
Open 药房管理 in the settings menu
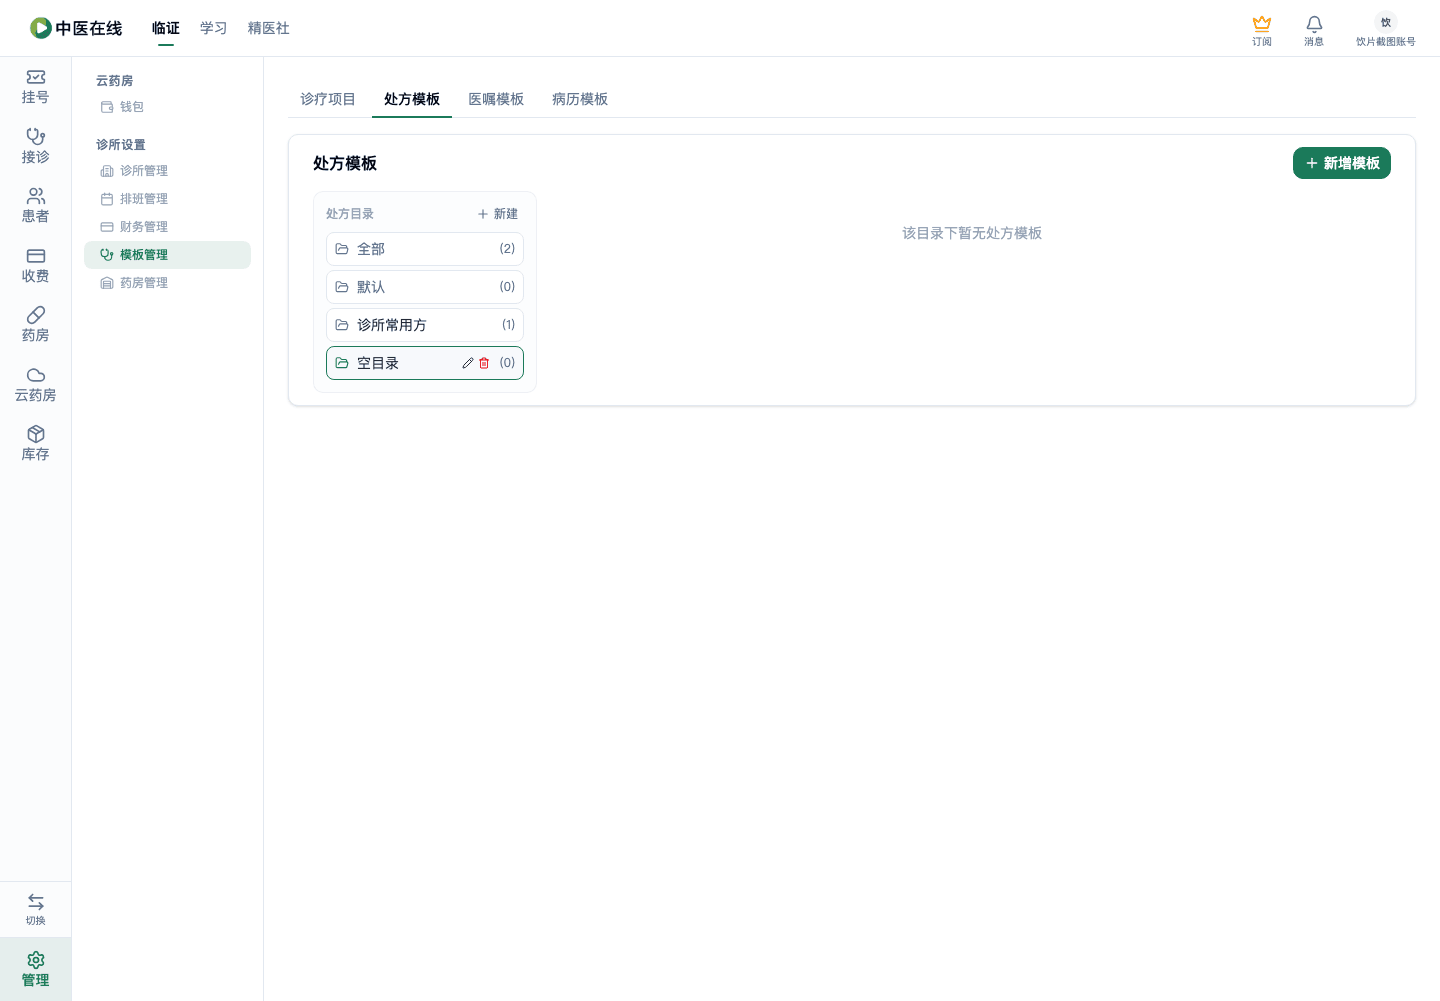click(167, 283)
